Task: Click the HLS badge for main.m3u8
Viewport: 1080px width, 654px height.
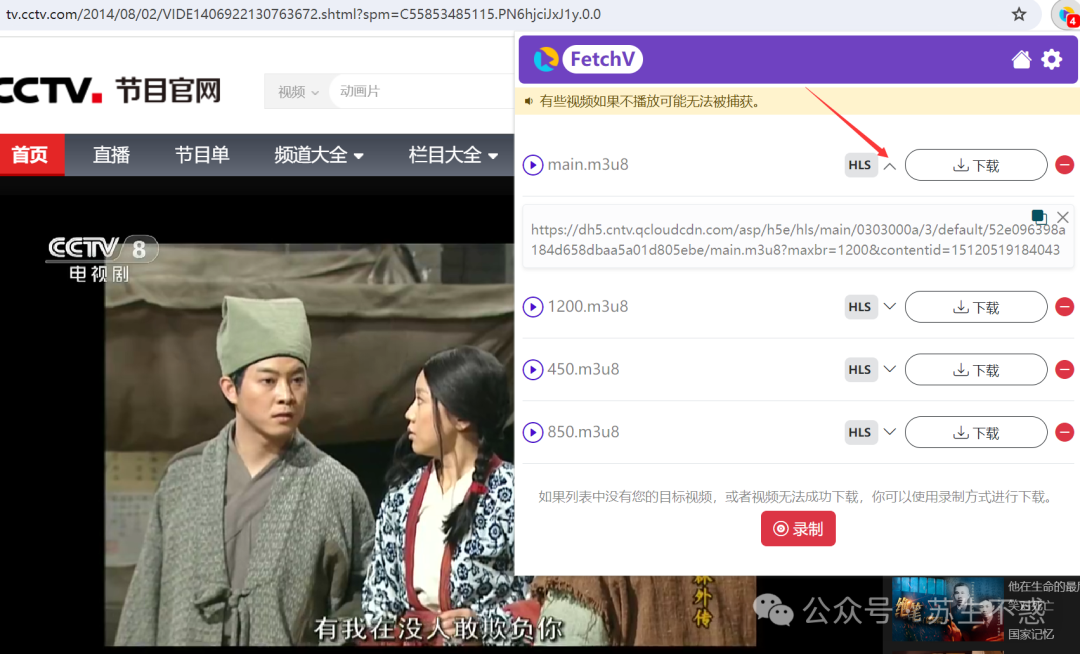Action: click(x=860, y=165)
